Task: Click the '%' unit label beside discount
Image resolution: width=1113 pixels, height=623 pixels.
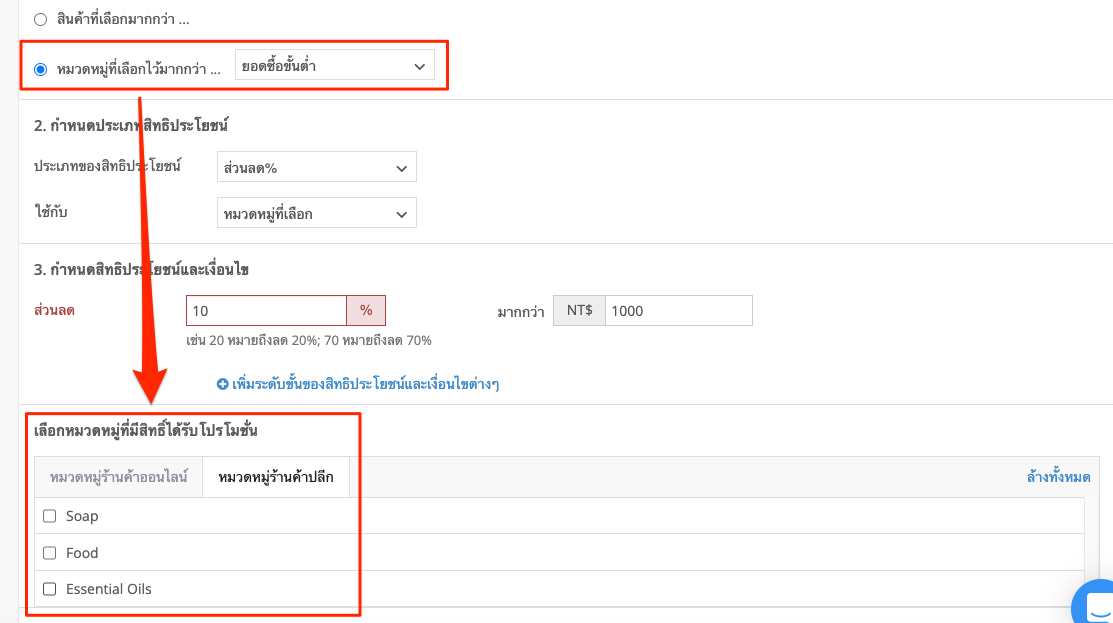Action: 366,310
